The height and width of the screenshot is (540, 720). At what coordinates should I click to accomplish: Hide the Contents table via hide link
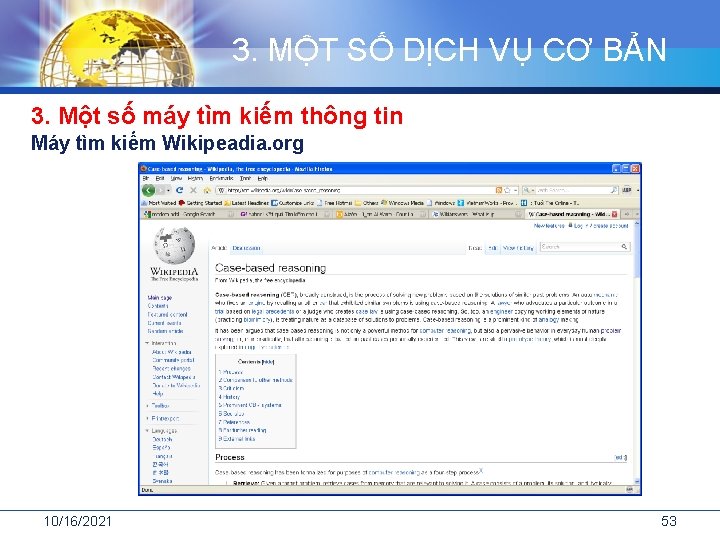268,362
